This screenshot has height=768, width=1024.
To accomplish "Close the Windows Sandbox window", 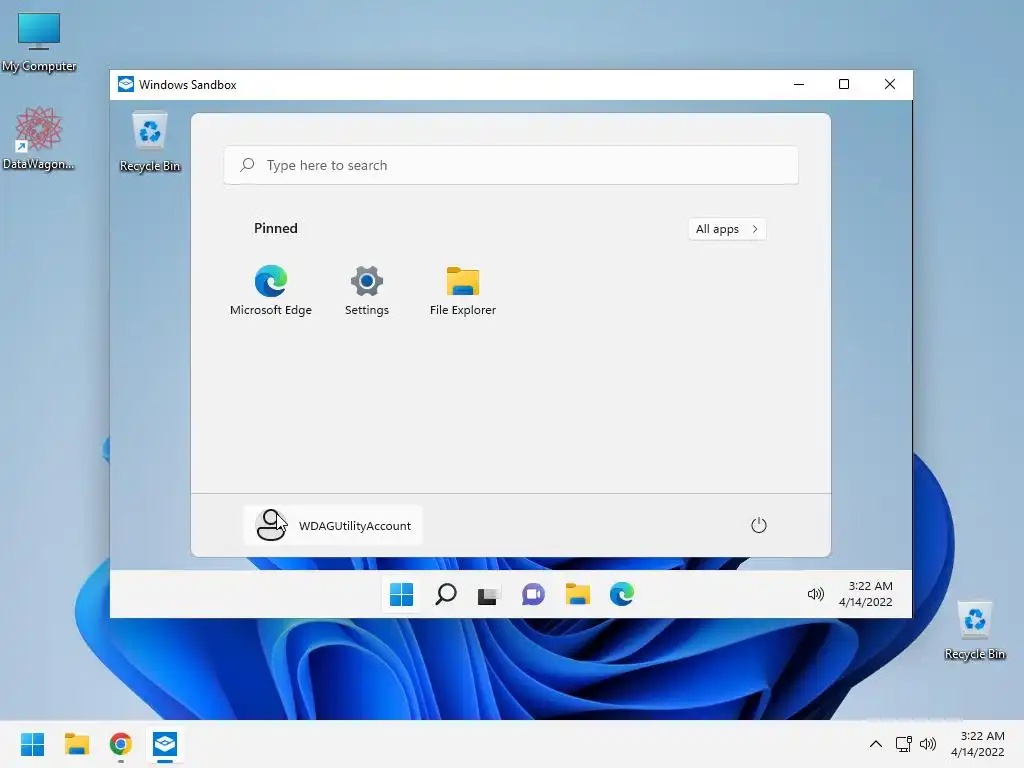I will click(x=889, y=84).
